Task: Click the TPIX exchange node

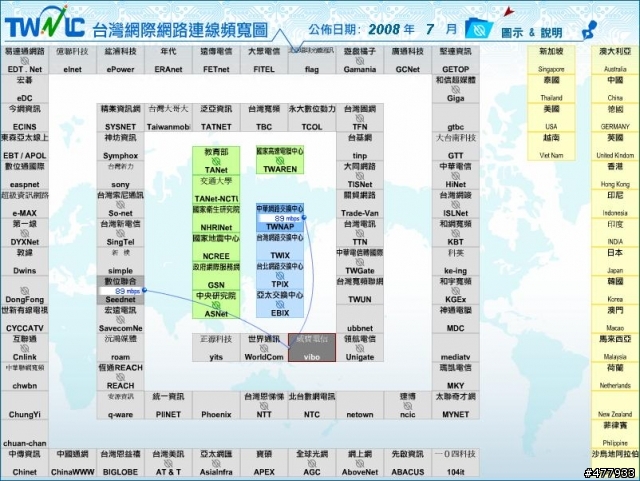Action: pyautogui.click(x=280, y=275)
